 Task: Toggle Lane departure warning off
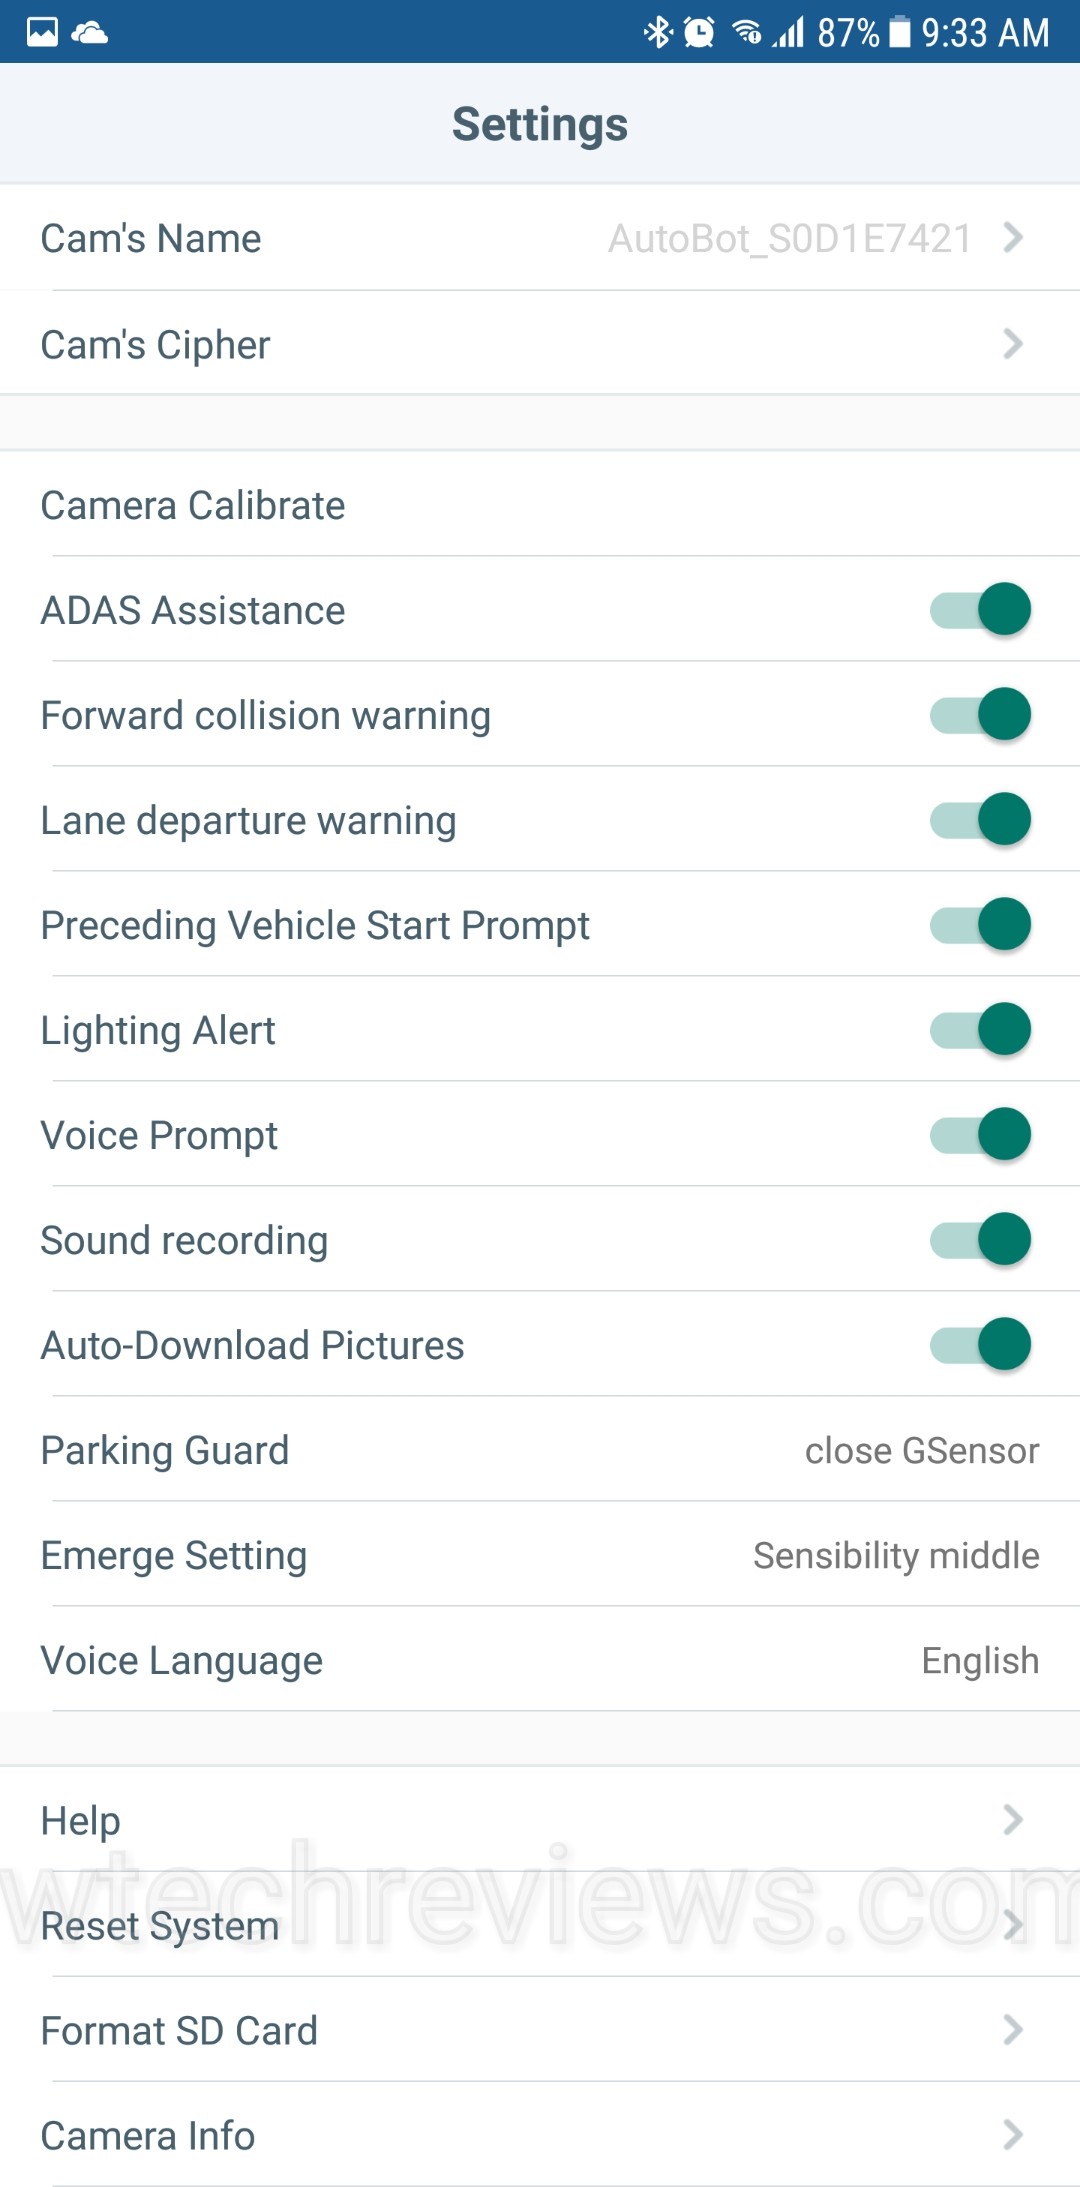pos(980,819)
